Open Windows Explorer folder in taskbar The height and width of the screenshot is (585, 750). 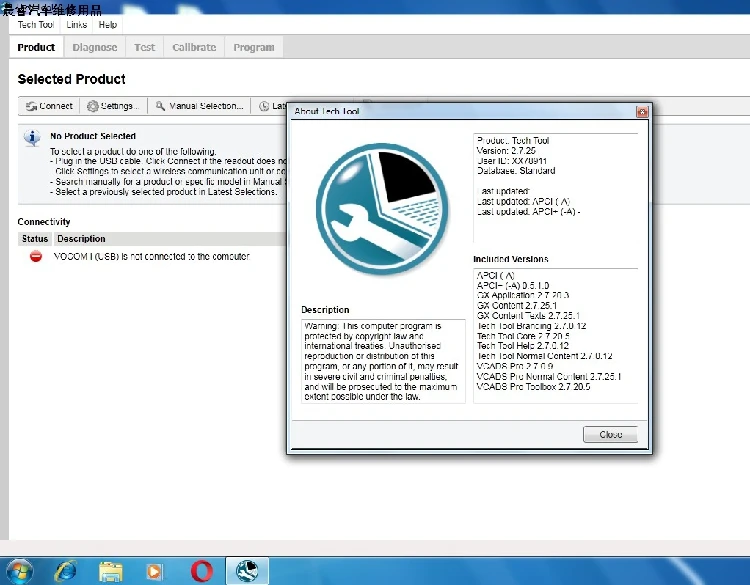point(111,570)
